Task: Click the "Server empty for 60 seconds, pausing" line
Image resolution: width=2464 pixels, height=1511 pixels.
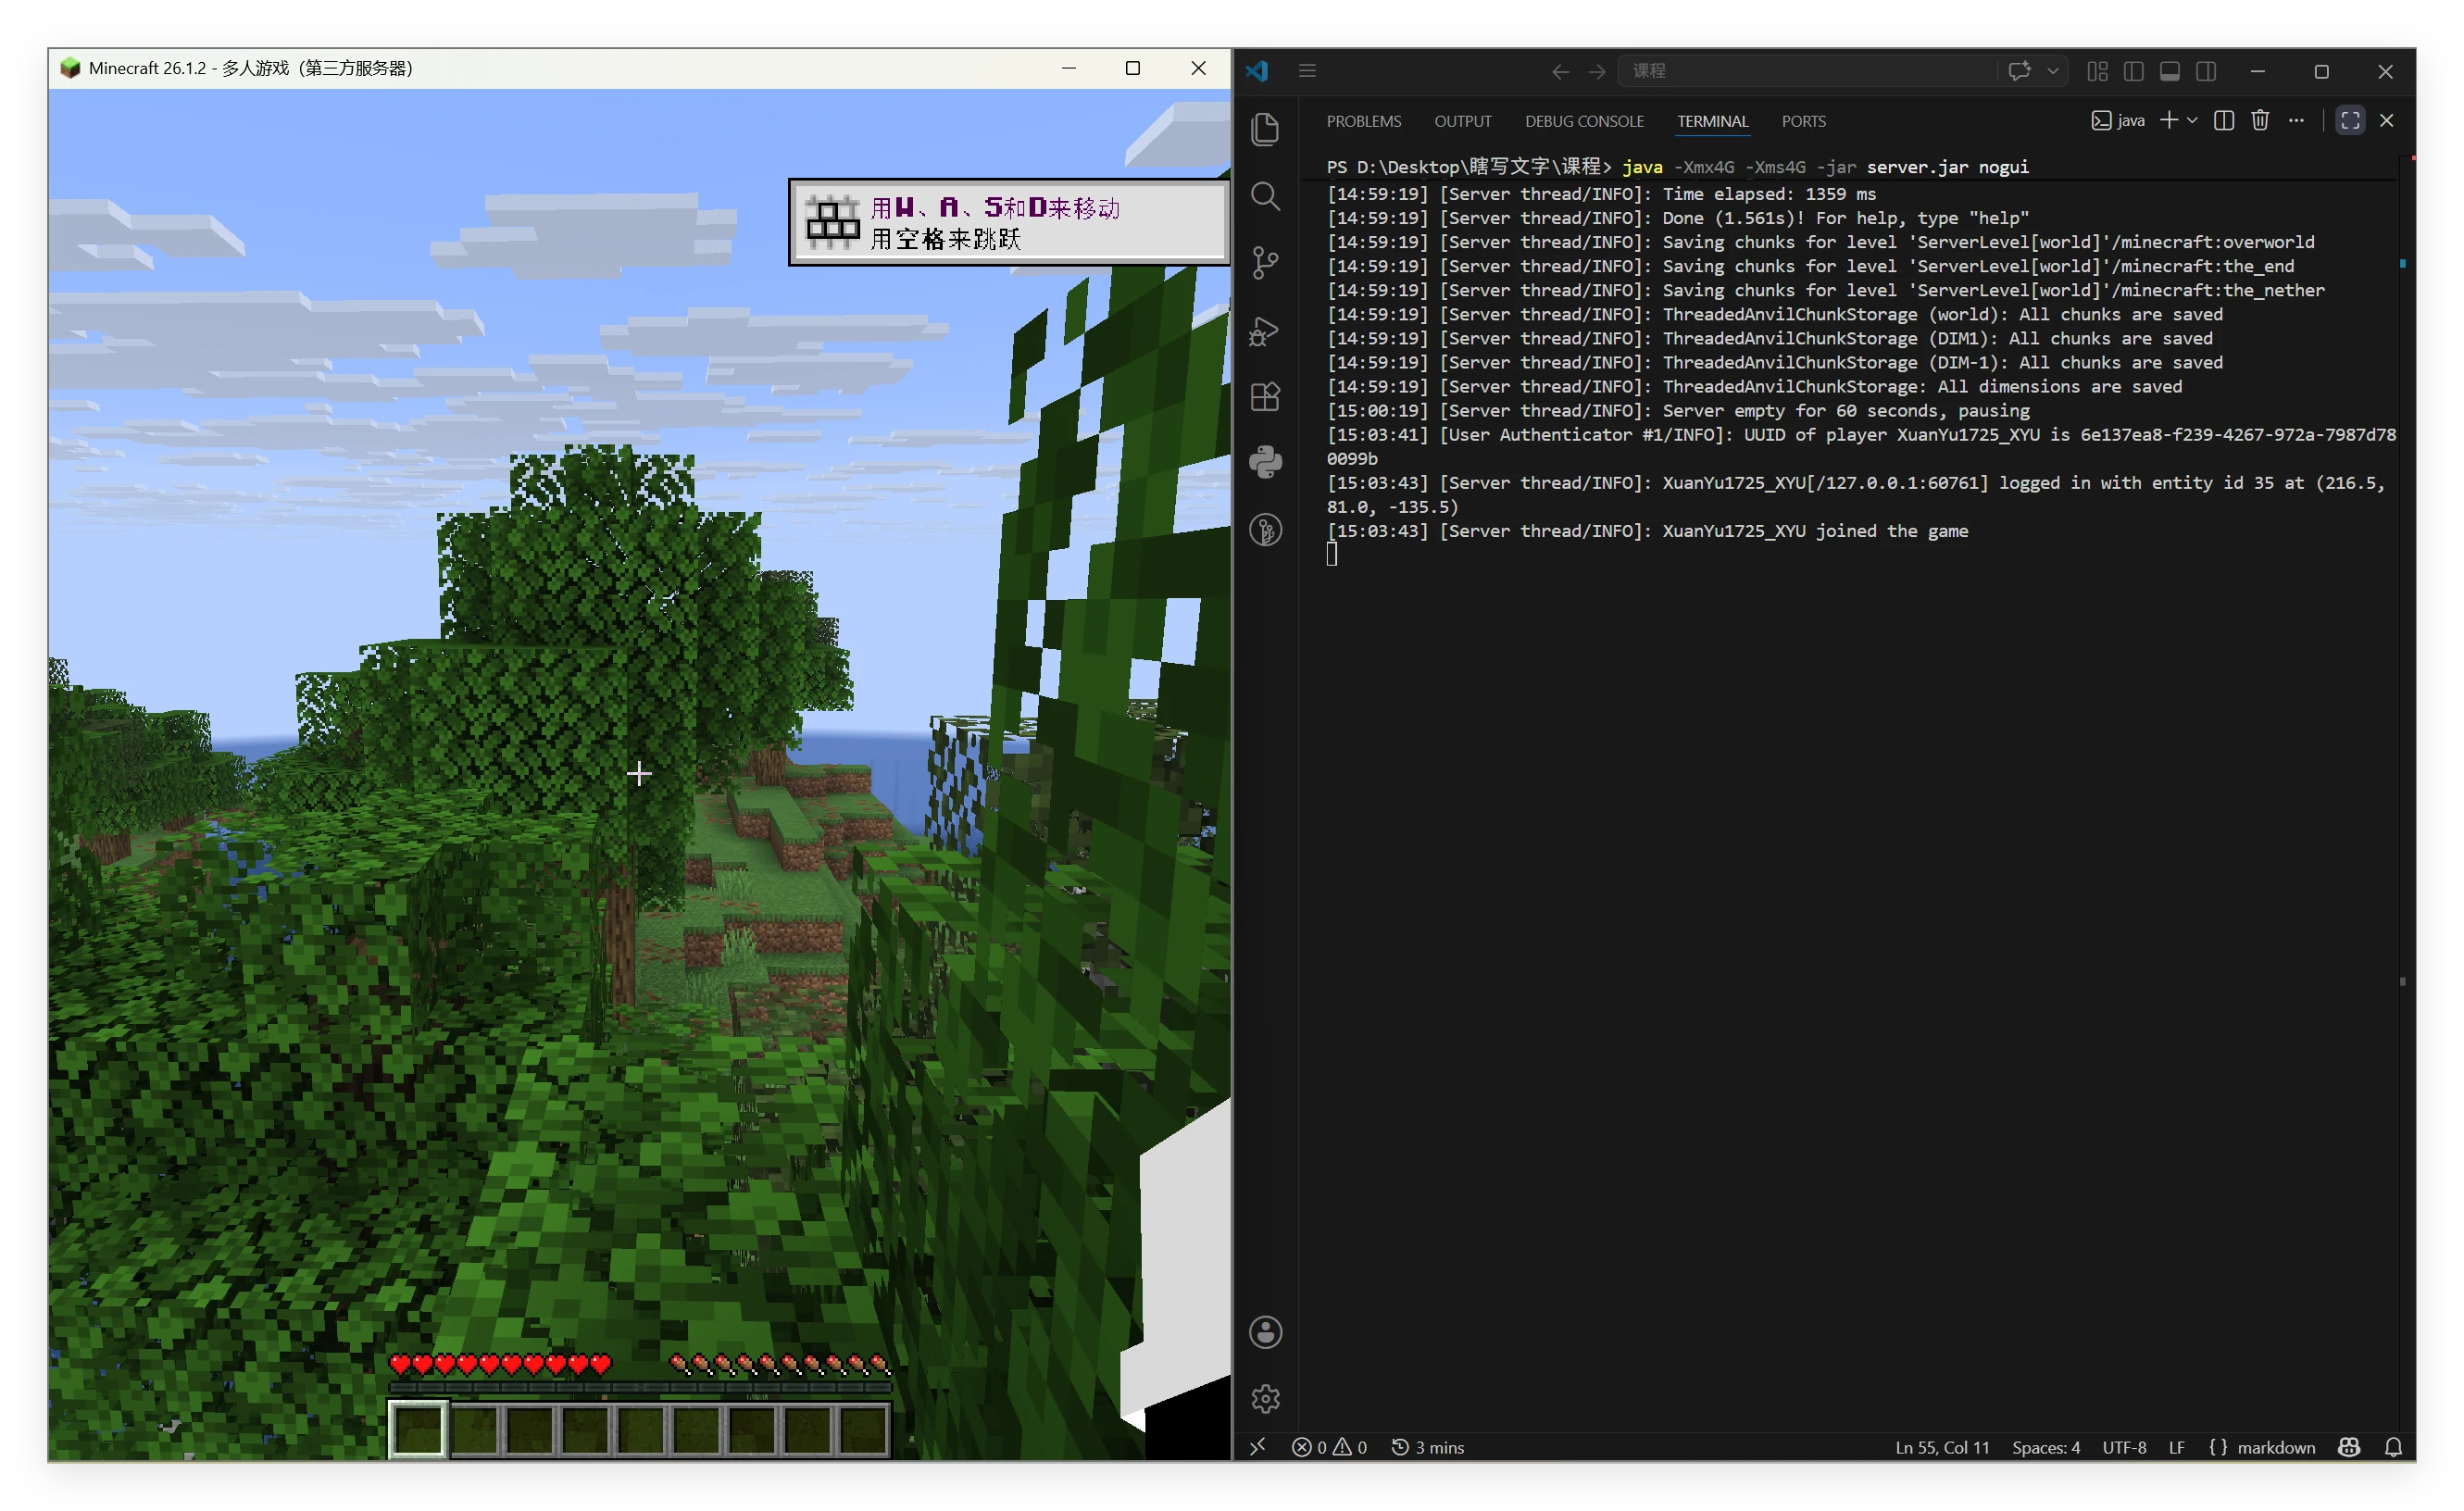Action: point(1678,411)
